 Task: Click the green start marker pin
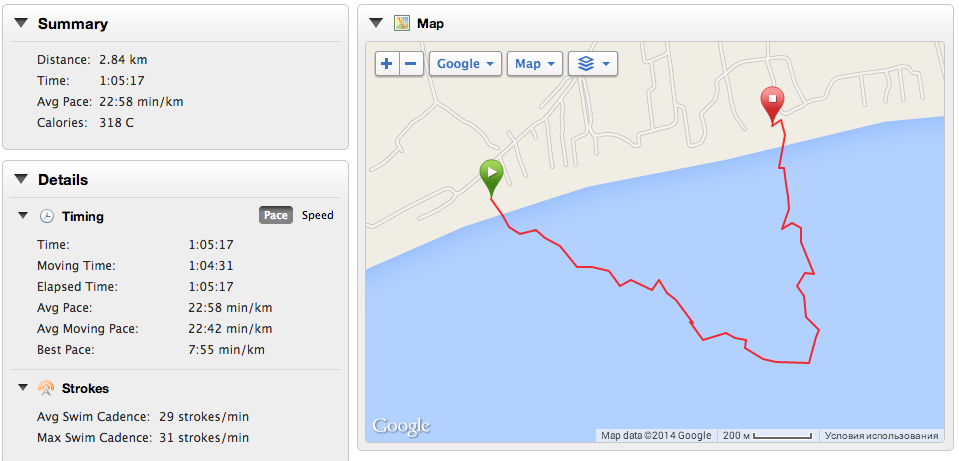(490, 176)
